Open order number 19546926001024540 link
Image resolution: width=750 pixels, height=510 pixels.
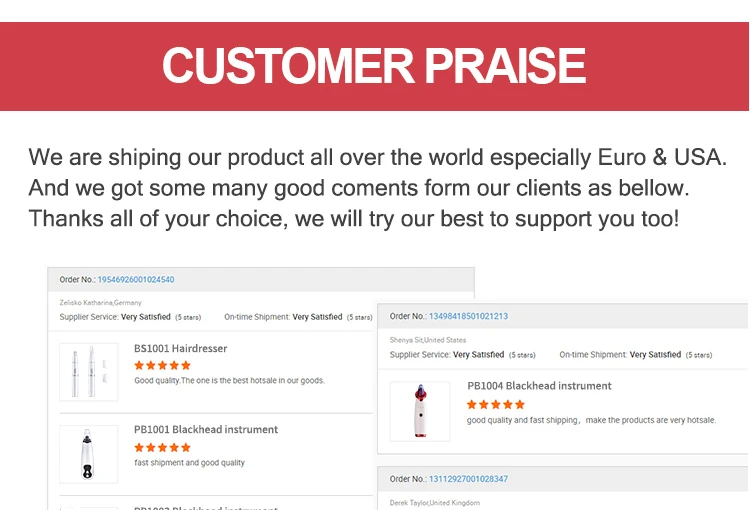tap(136, 280)
